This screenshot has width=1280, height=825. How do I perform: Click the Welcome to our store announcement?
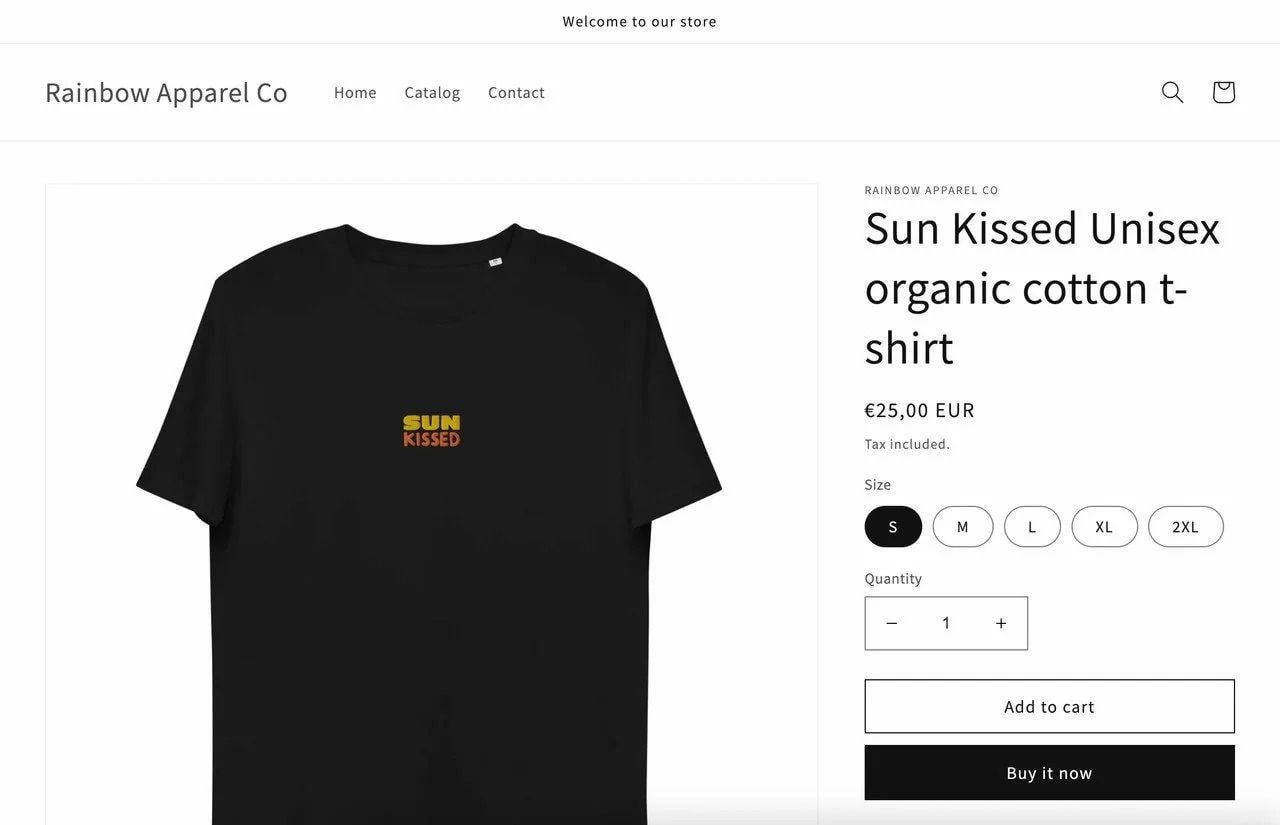point(639,22)
